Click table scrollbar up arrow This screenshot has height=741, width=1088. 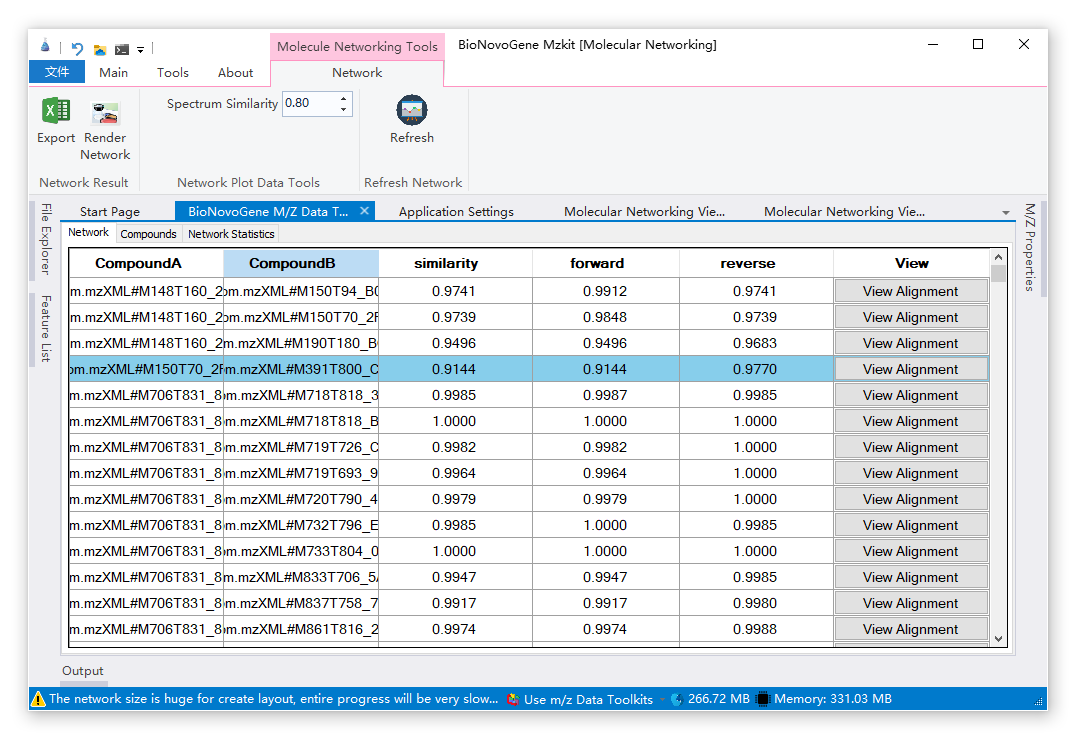point(998,257)
